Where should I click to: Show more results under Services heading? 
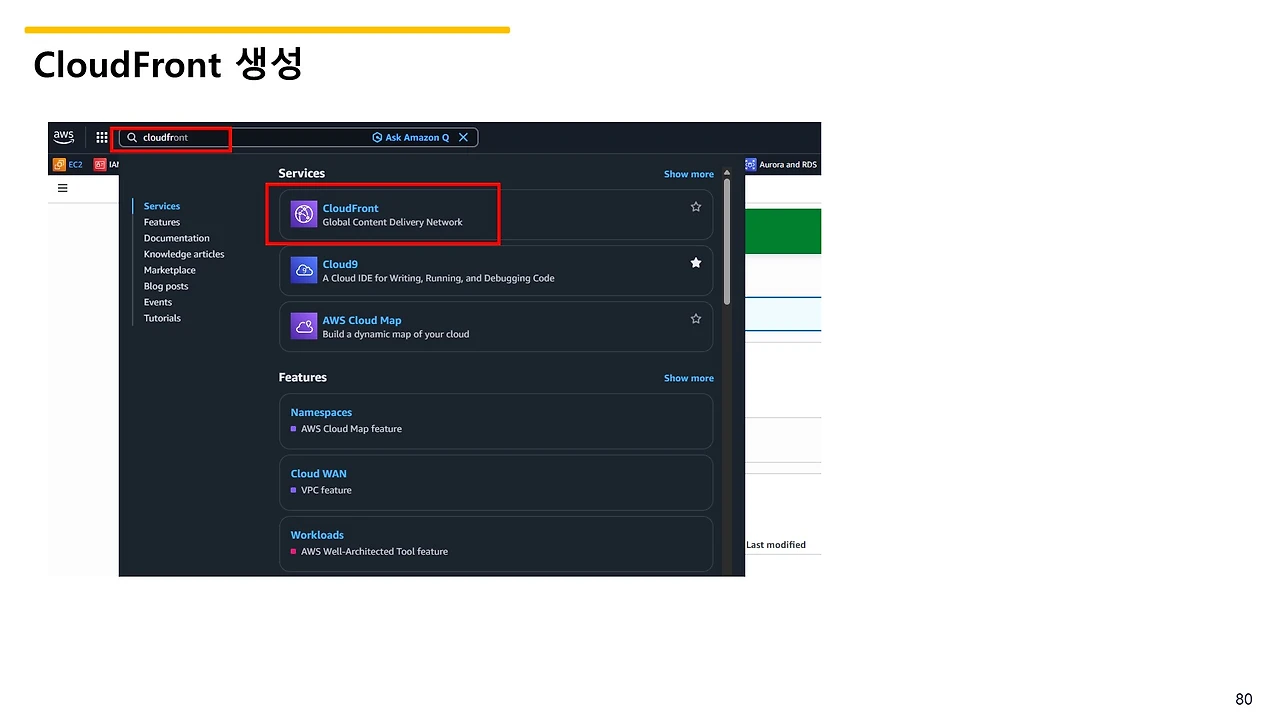point(689,174)
